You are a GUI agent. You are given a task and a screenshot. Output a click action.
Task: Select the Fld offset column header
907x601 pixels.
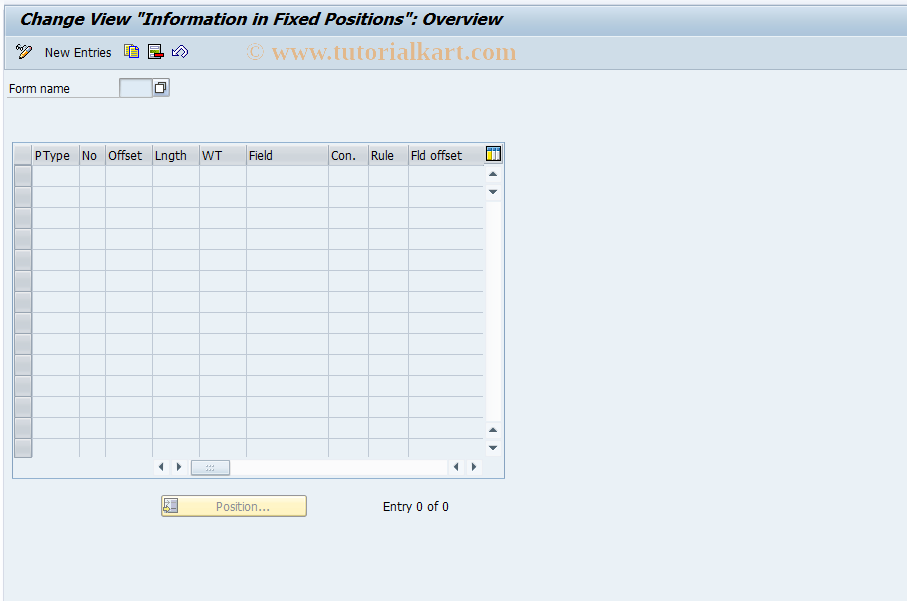446,156
